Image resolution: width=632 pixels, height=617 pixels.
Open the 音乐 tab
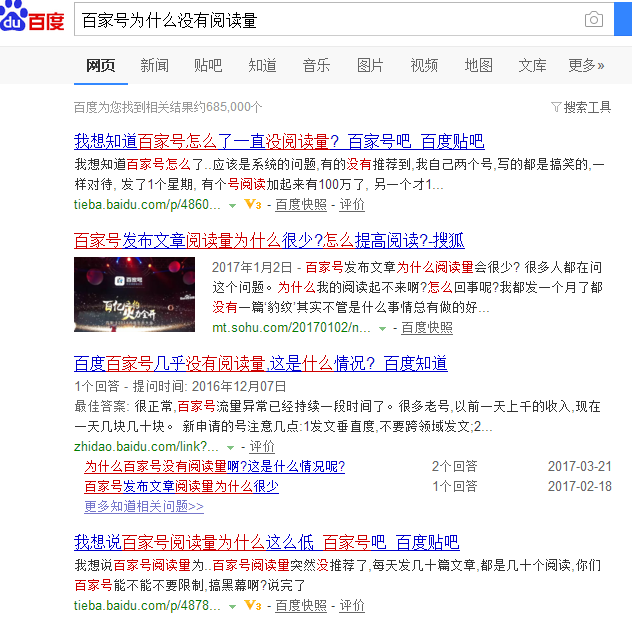click(x=316, y=65)
